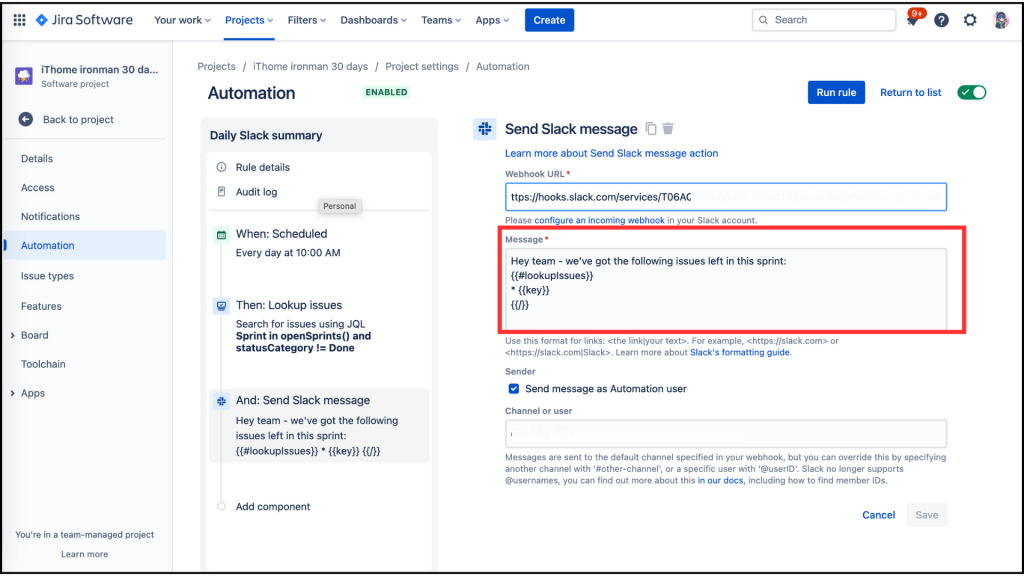Click the Slack icon beside the action title
Viewport: 1024px width, 576px height.
click(485, 129)
